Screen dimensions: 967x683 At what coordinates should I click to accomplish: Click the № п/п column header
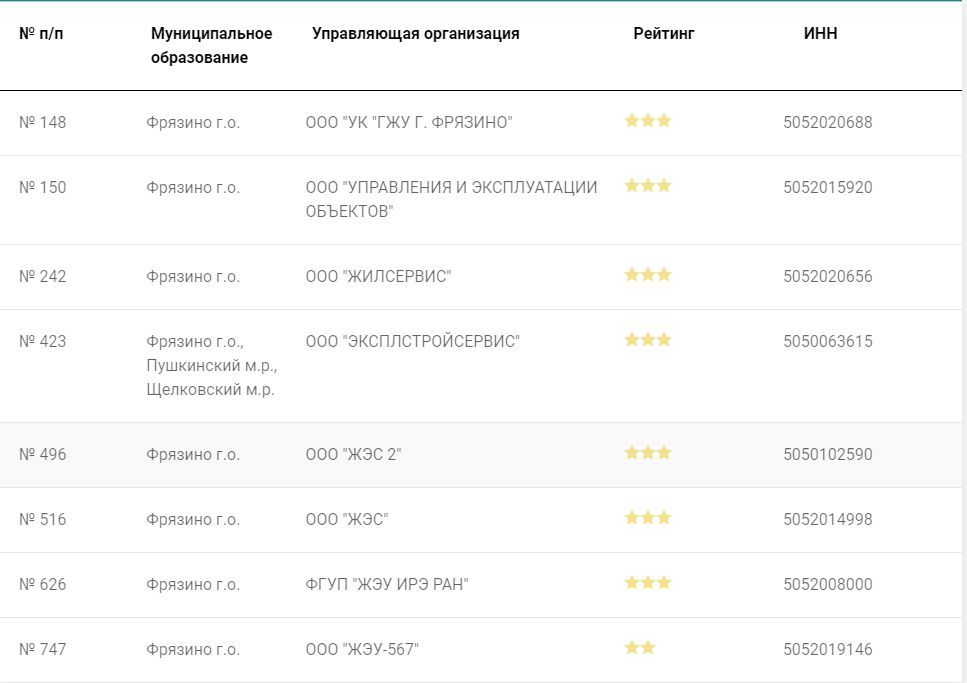coord(41,33)
